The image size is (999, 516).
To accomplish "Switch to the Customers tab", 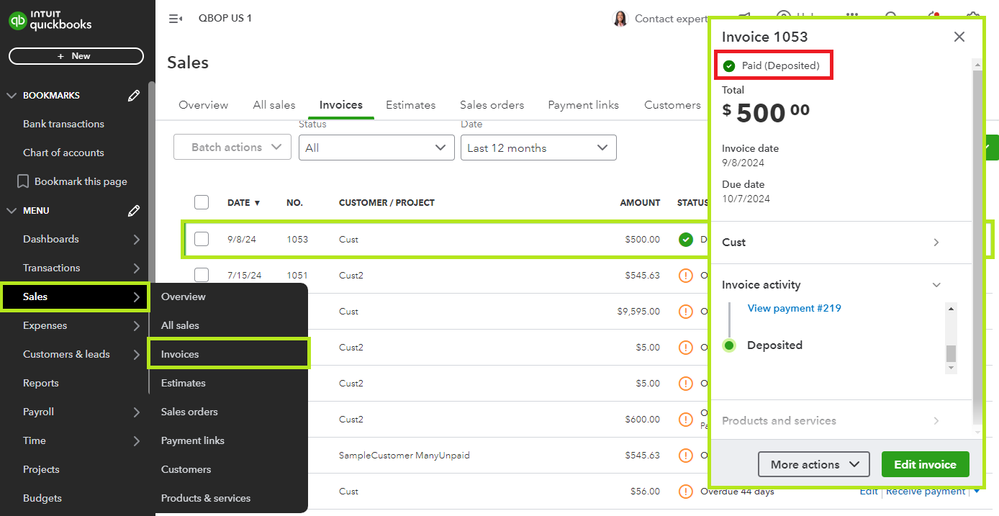I will tap(672, 105).
